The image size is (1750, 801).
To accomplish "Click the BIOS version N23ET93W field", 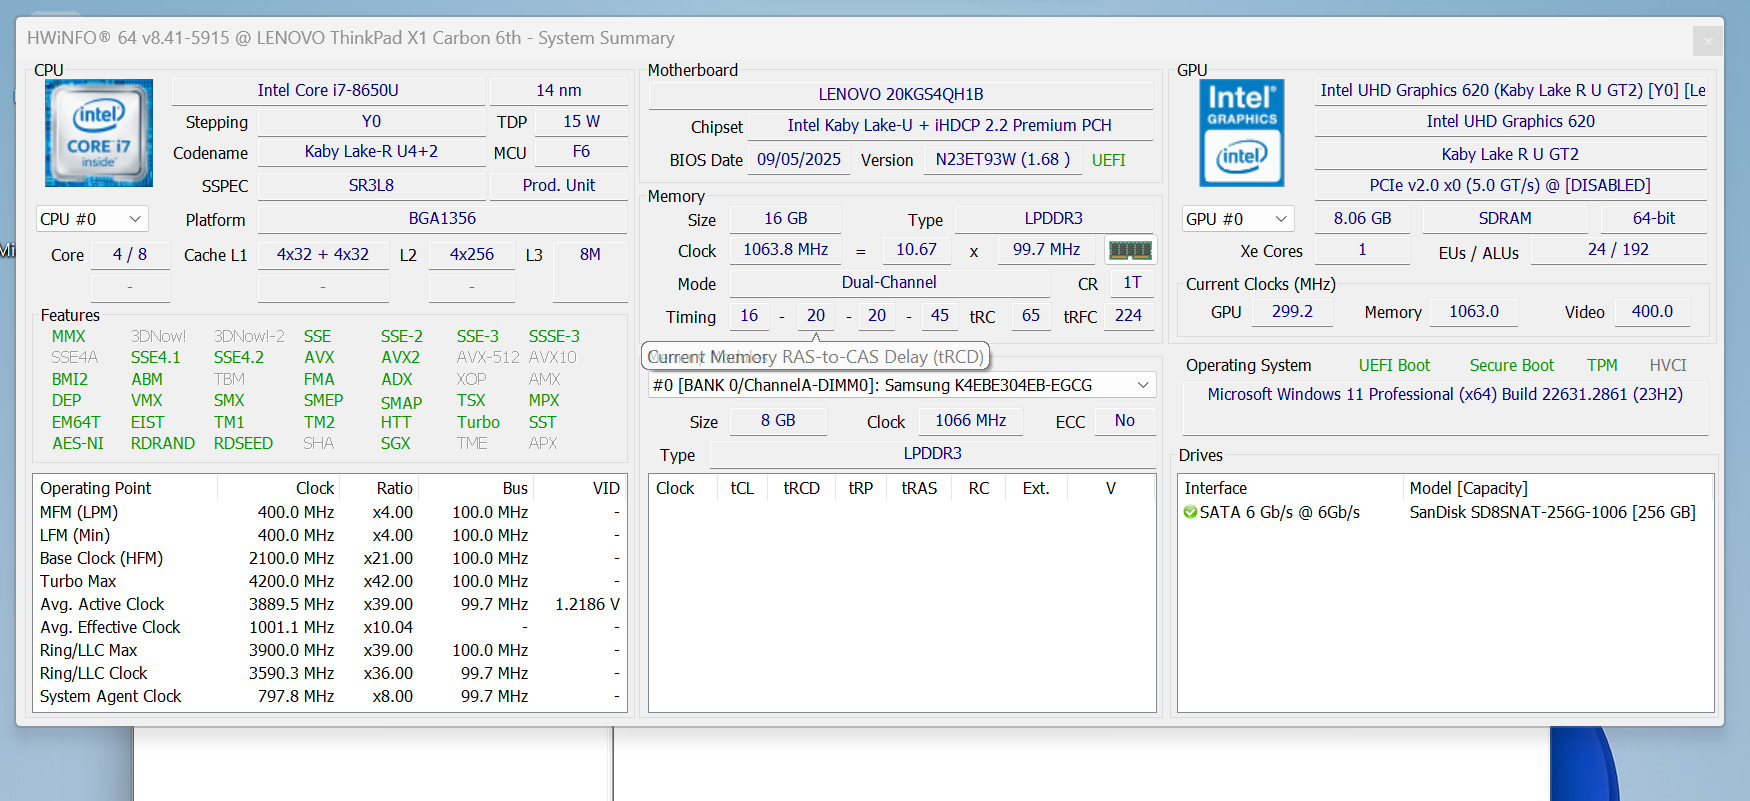I will point(1003,159).
